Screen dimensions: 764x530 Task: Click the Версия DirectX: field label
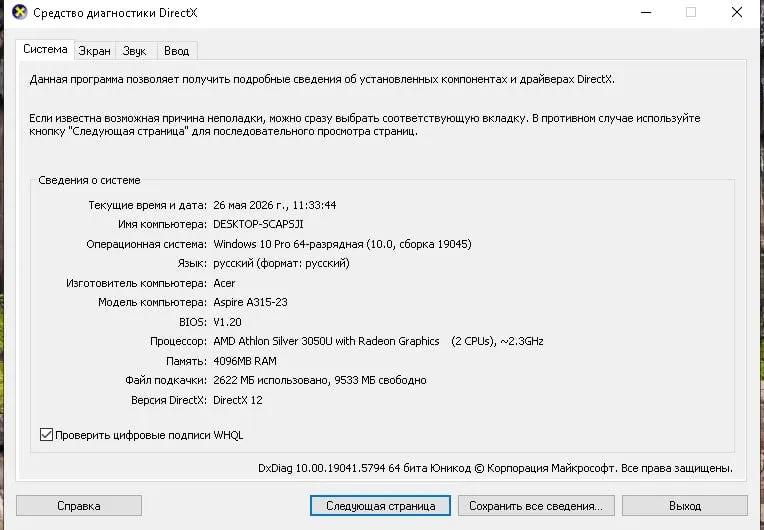click(169, 400)
